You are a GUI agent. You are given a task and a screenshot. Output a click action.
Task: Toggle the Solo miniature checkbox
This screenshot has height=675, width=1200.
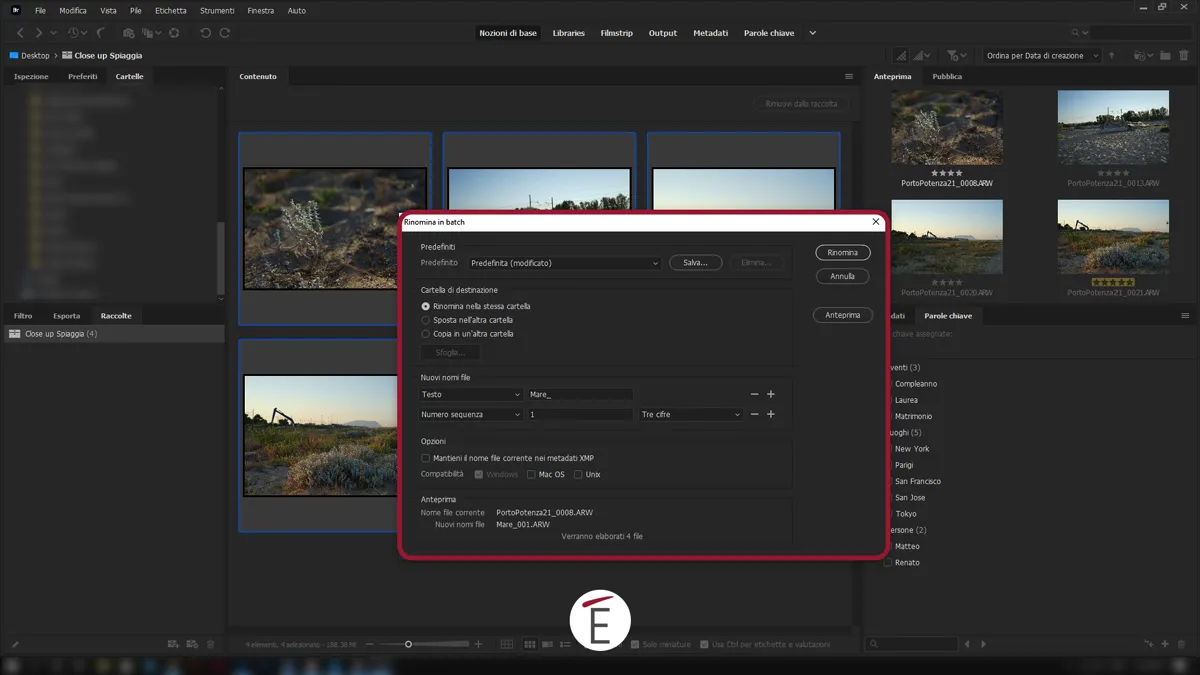[x=635, y=644]
